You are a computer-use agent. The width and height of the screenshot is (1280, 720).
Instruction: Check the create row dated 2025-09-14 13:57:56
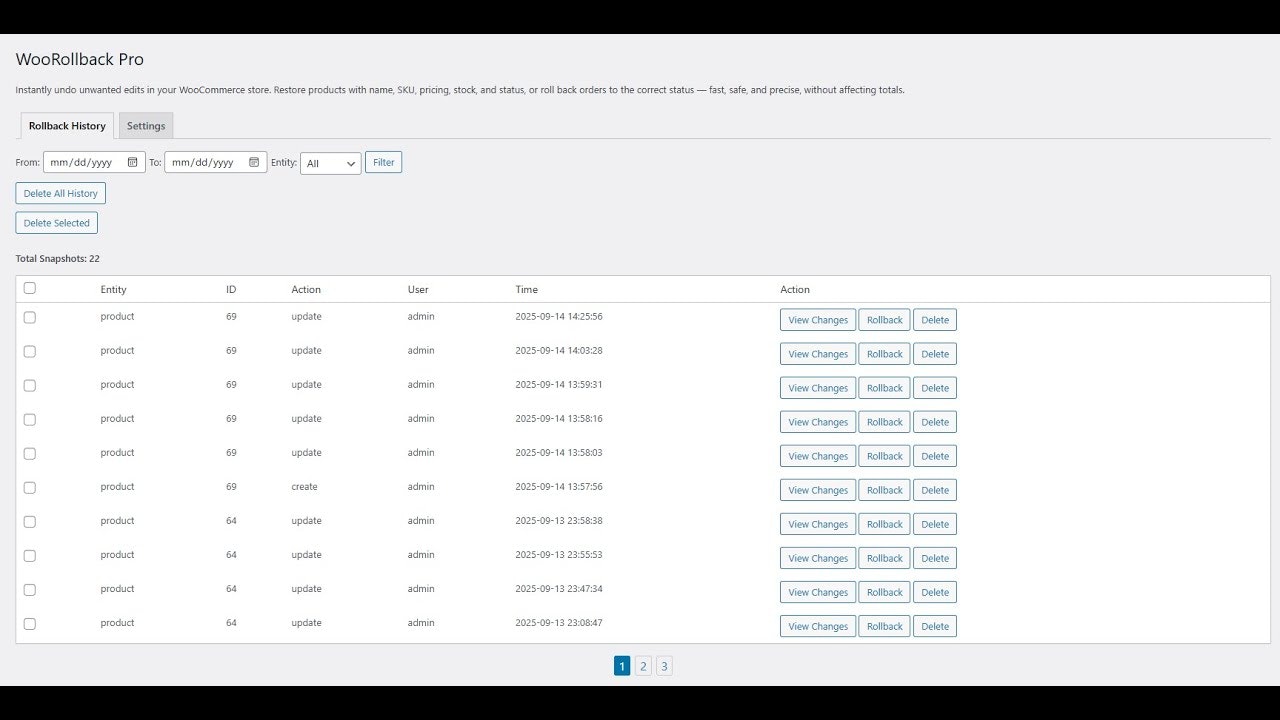(x=30, y=487)
